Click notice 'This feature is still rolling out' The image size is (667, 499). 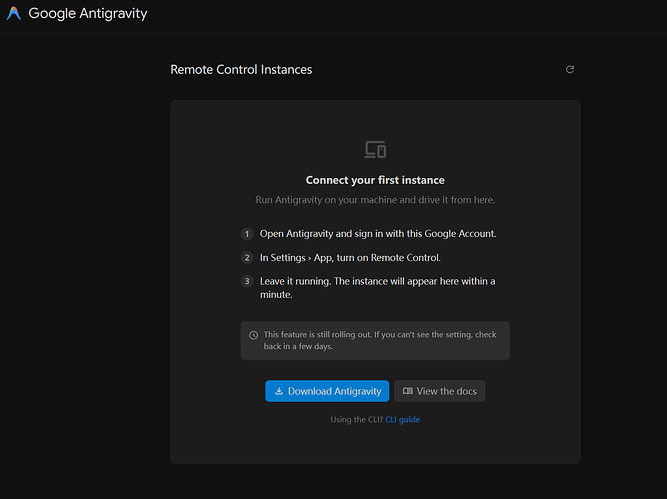380,340
